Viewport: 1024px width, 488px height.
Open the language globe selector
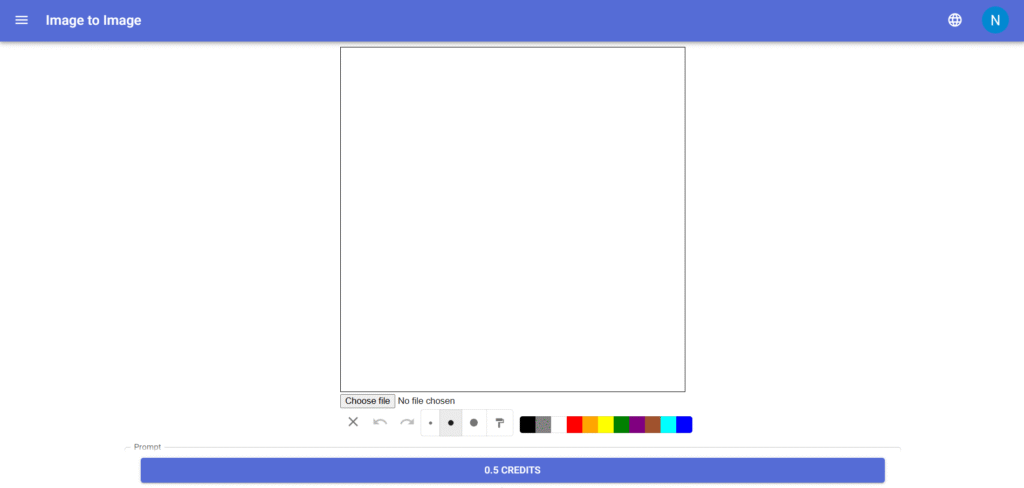point(955,20)
